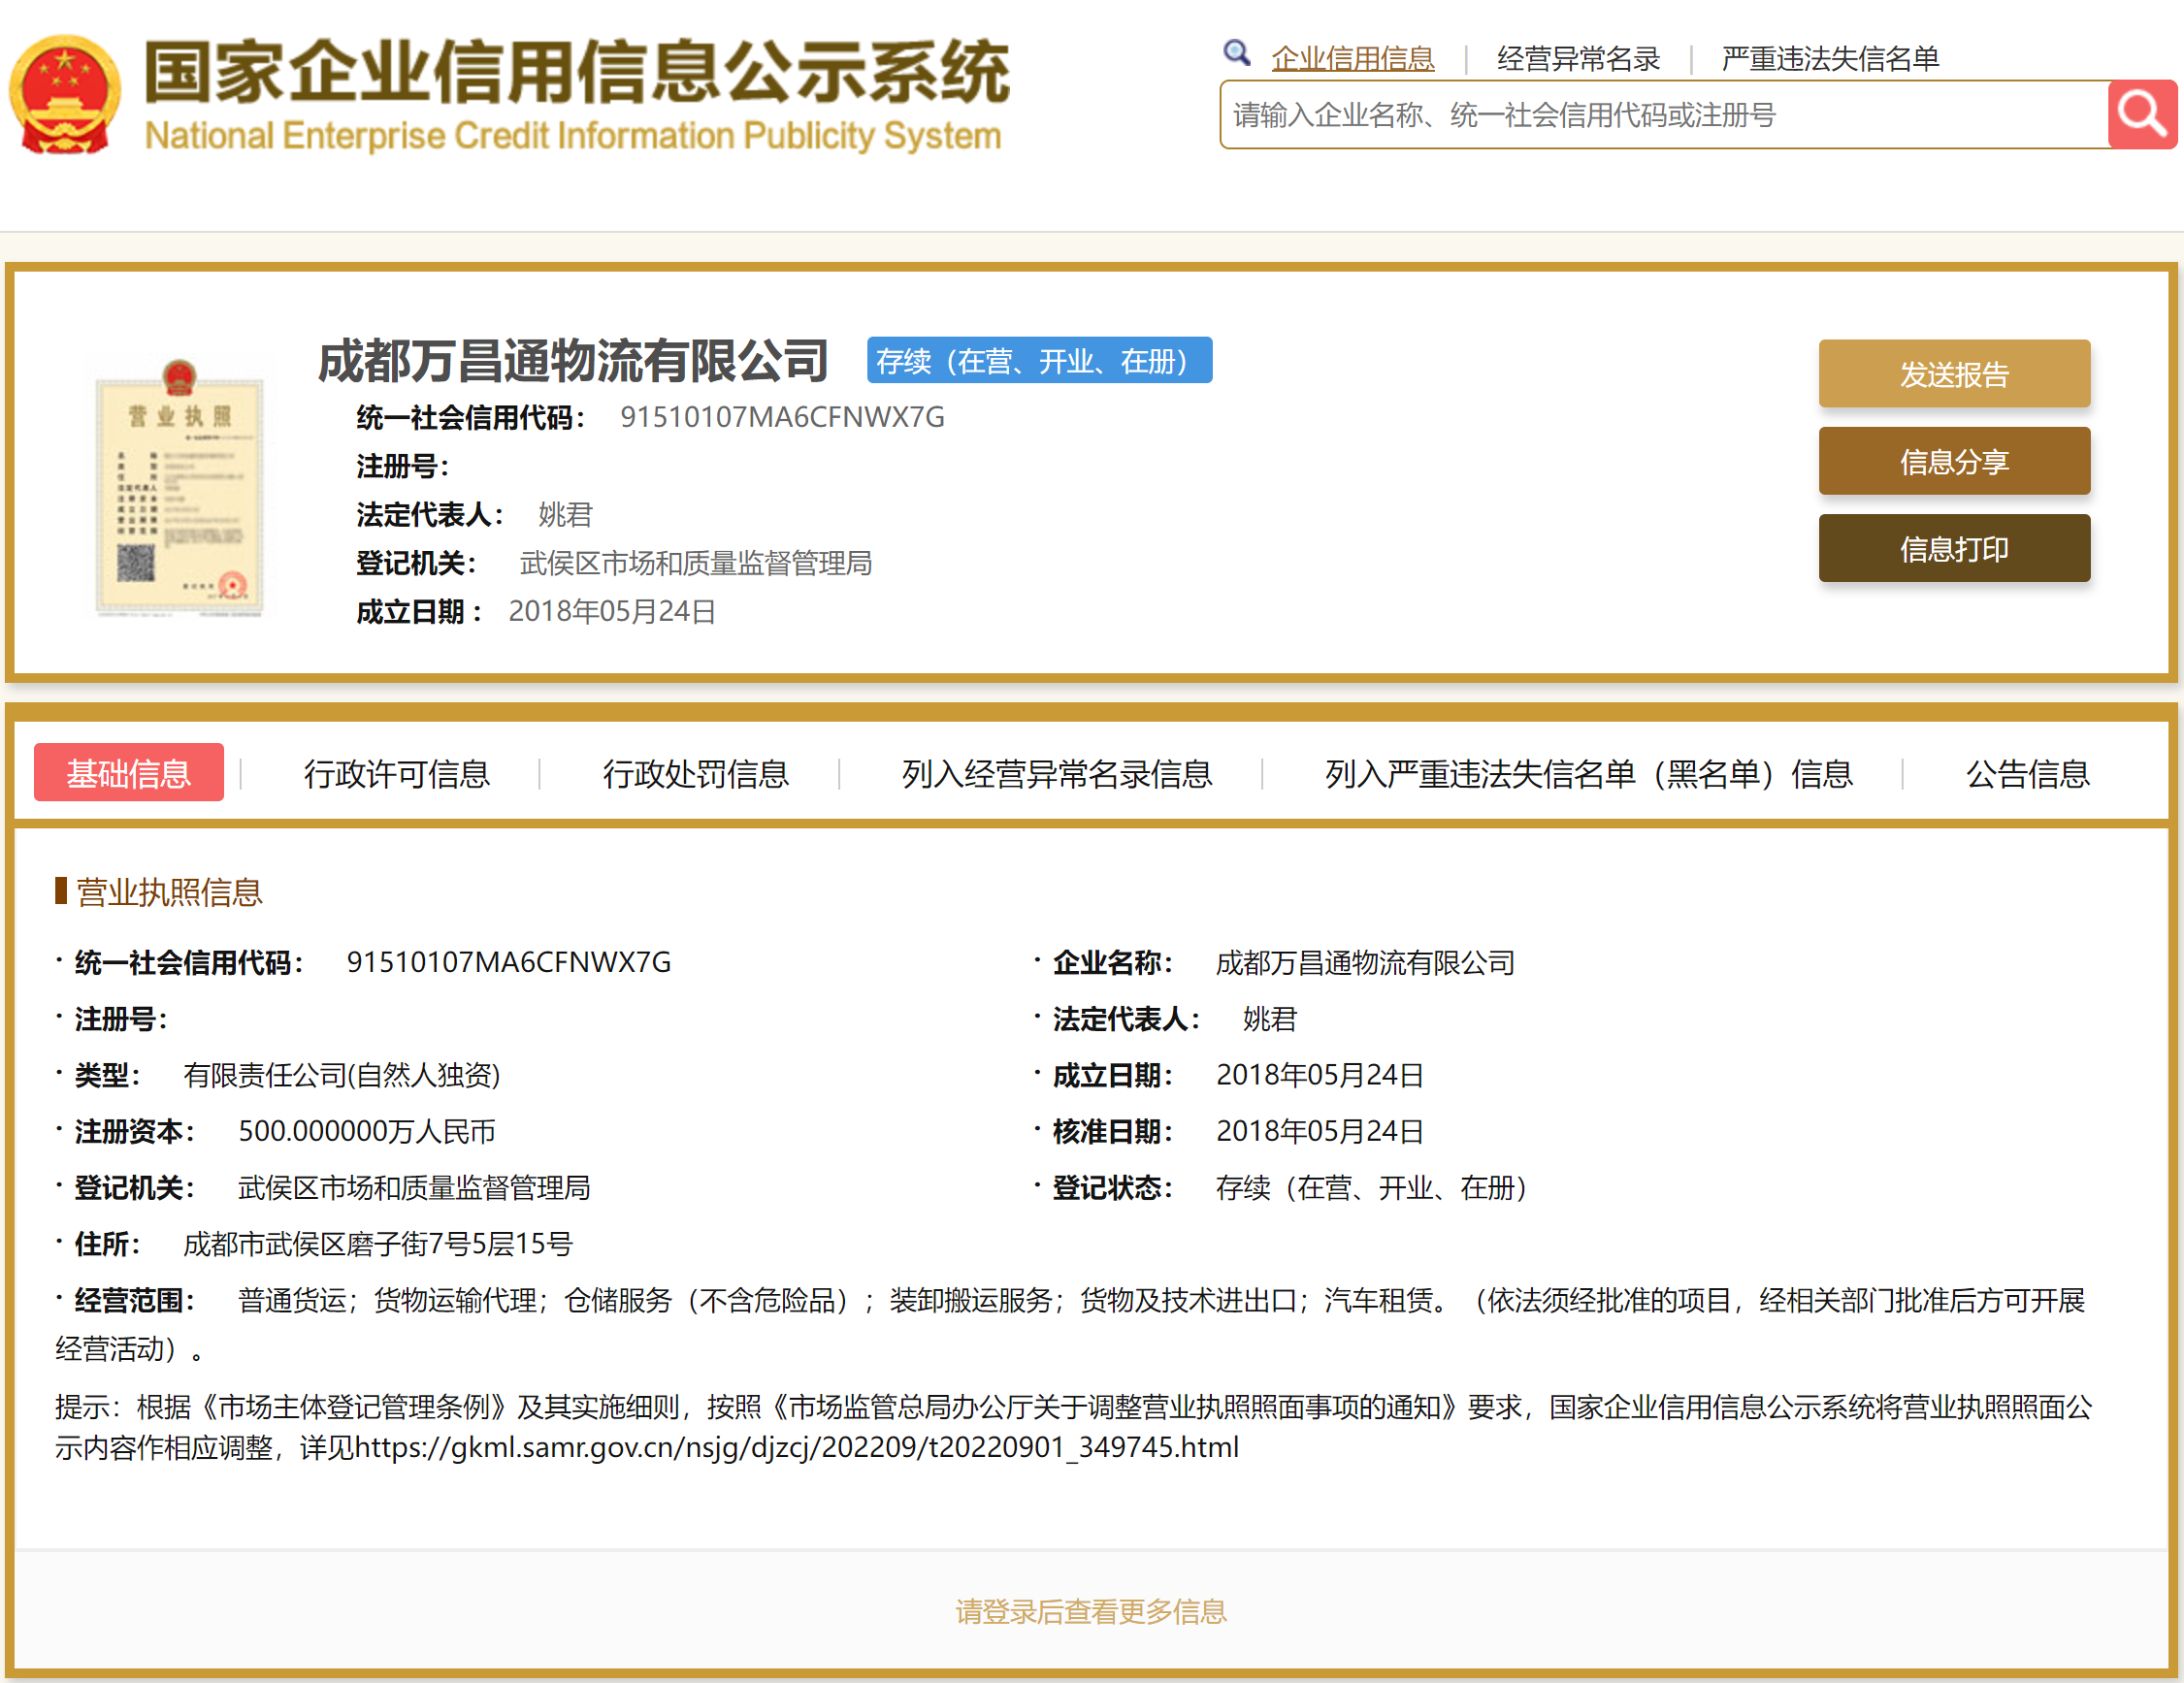Switch to the 基础信息 tab

click(129, 773)
